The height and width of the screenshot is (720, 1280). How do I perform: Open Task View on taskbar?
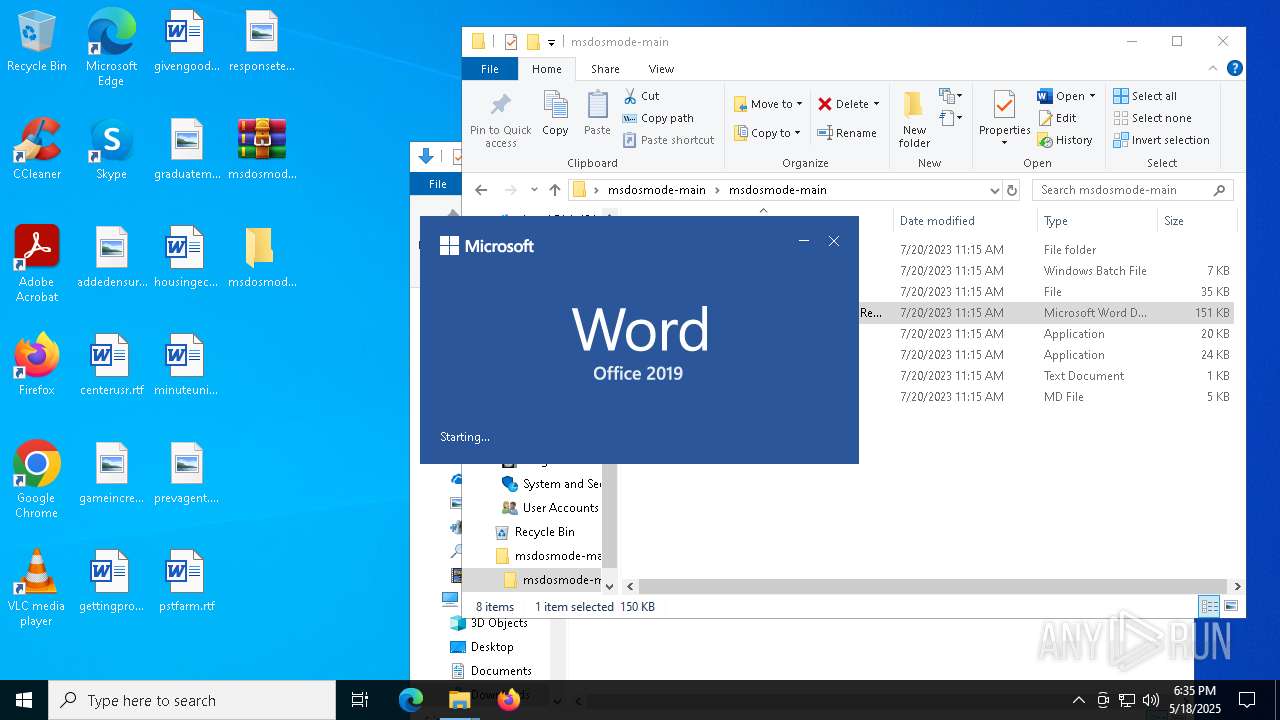coord(360,700)
